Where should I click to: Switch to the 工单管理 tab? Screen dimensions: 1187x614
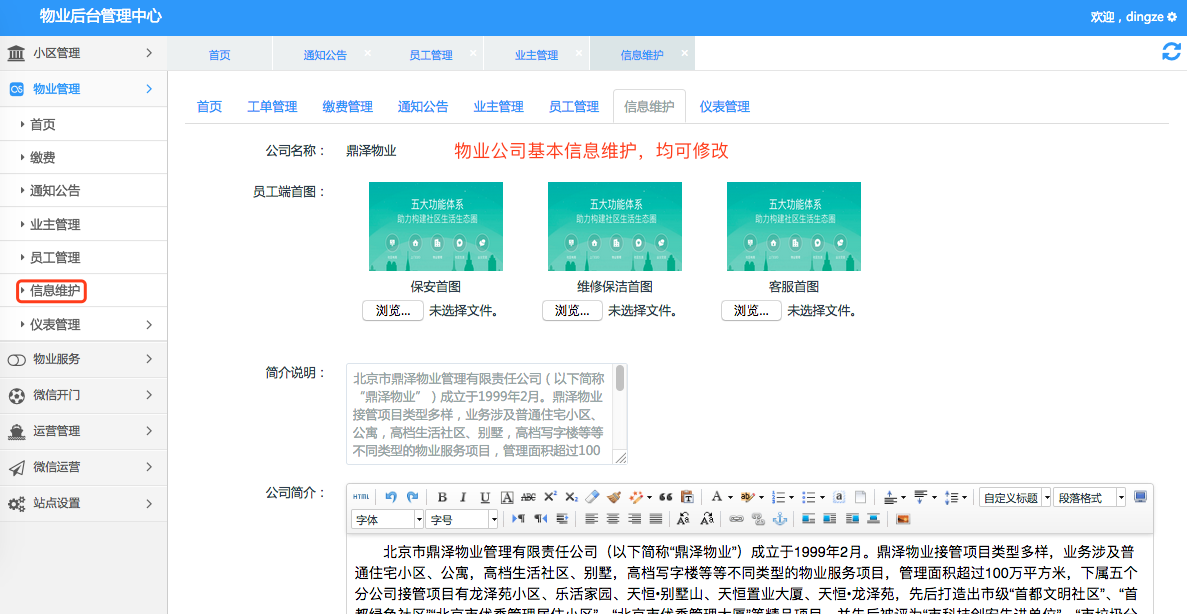[272, 107]
